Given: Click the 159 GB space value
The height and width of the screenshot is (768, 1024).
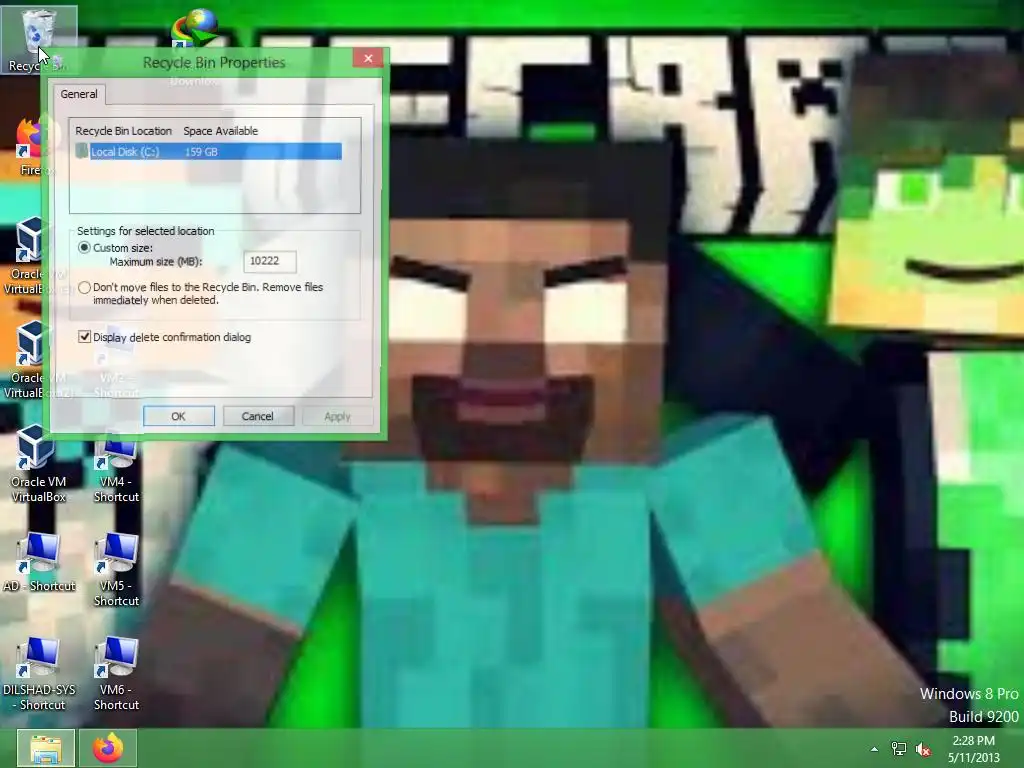Looking at the screenshot, I should pos(200,152).
